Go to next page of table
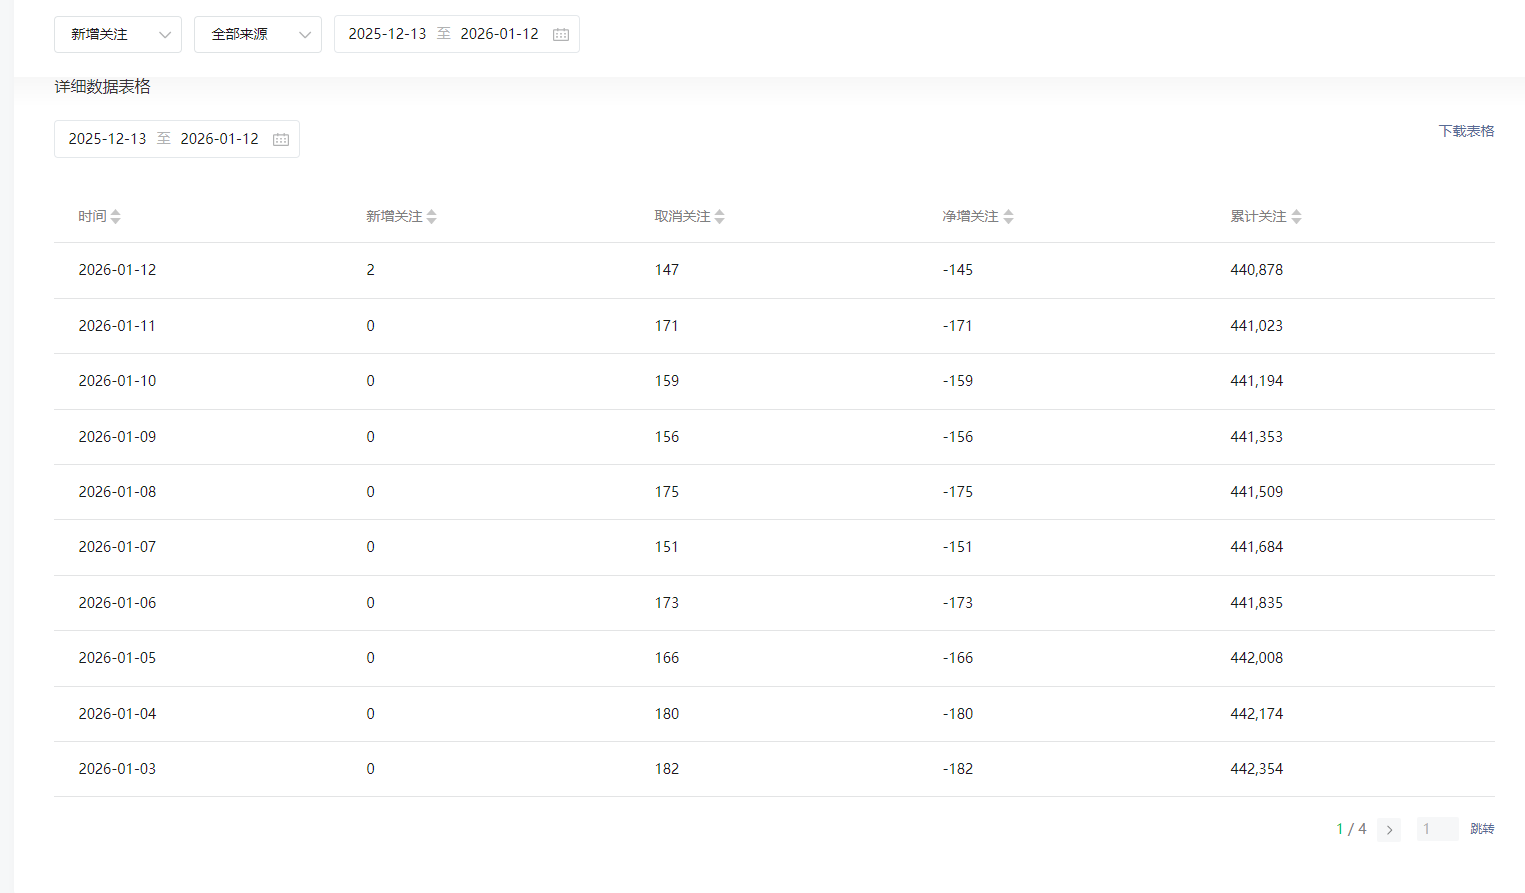Screen dimensions: 1525x893 pyautogui.click(x=1389, y=829)
